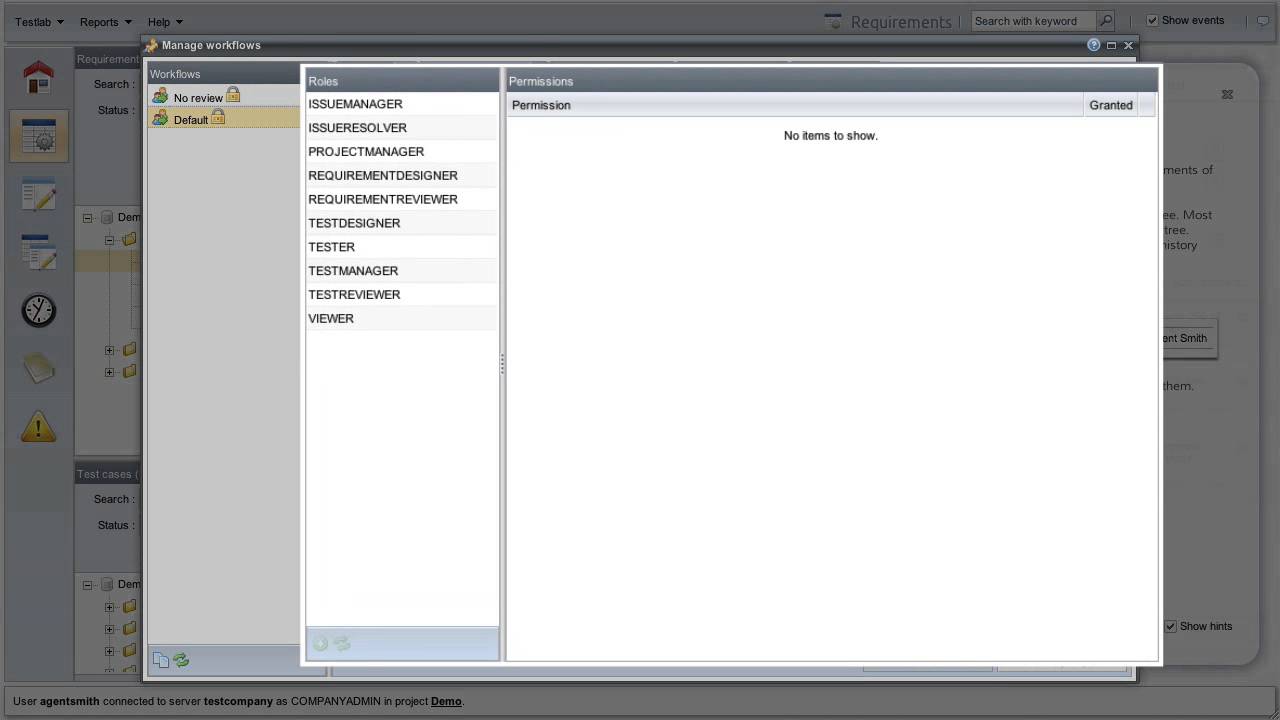
Task: Refresh the roles list
Action: click(342, 644)
